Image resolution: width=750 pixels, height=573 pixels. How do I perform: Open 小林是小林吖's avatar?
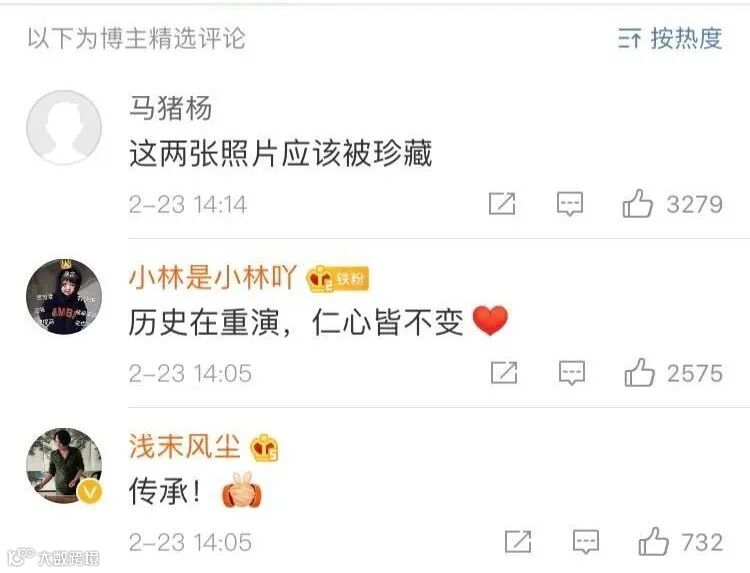tap(64, 297)
